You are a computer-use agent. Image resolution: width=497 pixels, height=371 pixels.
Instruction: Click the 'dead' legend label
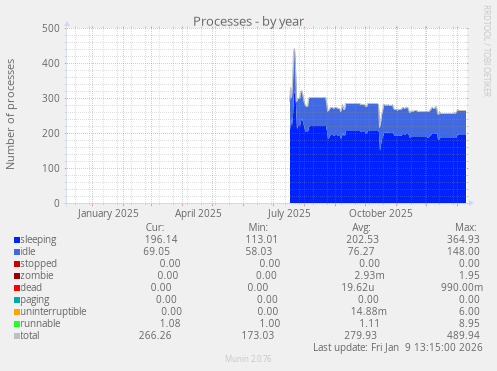coord(31,287)
